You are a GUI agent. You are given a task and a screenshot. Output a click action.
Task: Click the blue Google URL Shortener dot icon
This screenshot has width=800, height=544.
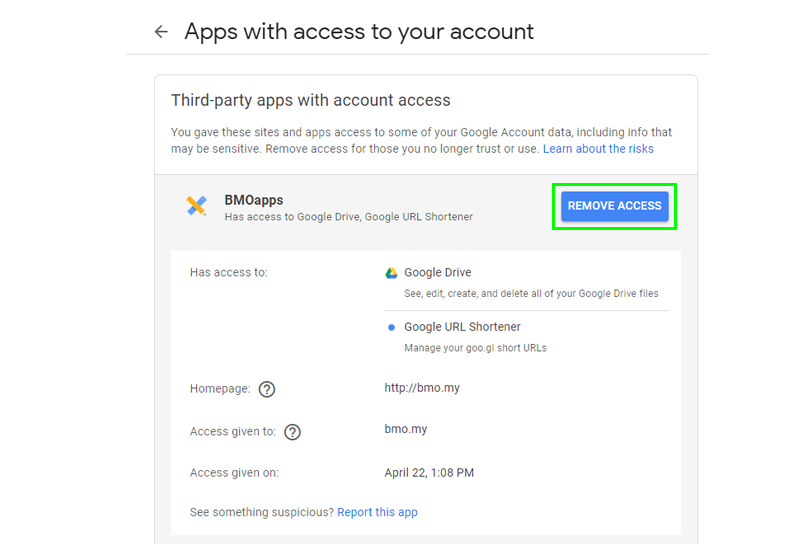point(391,327)
